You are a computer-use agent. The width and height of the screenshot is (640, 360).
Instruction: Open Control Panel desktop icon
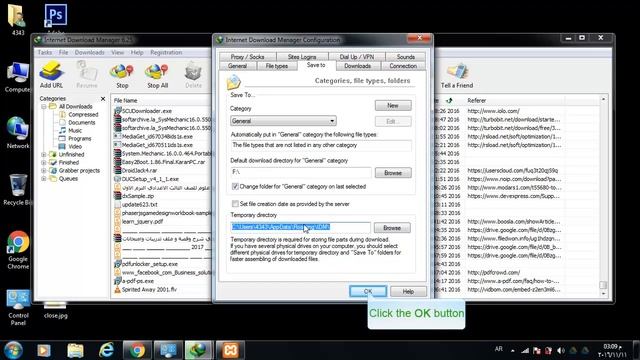[18, 307]
